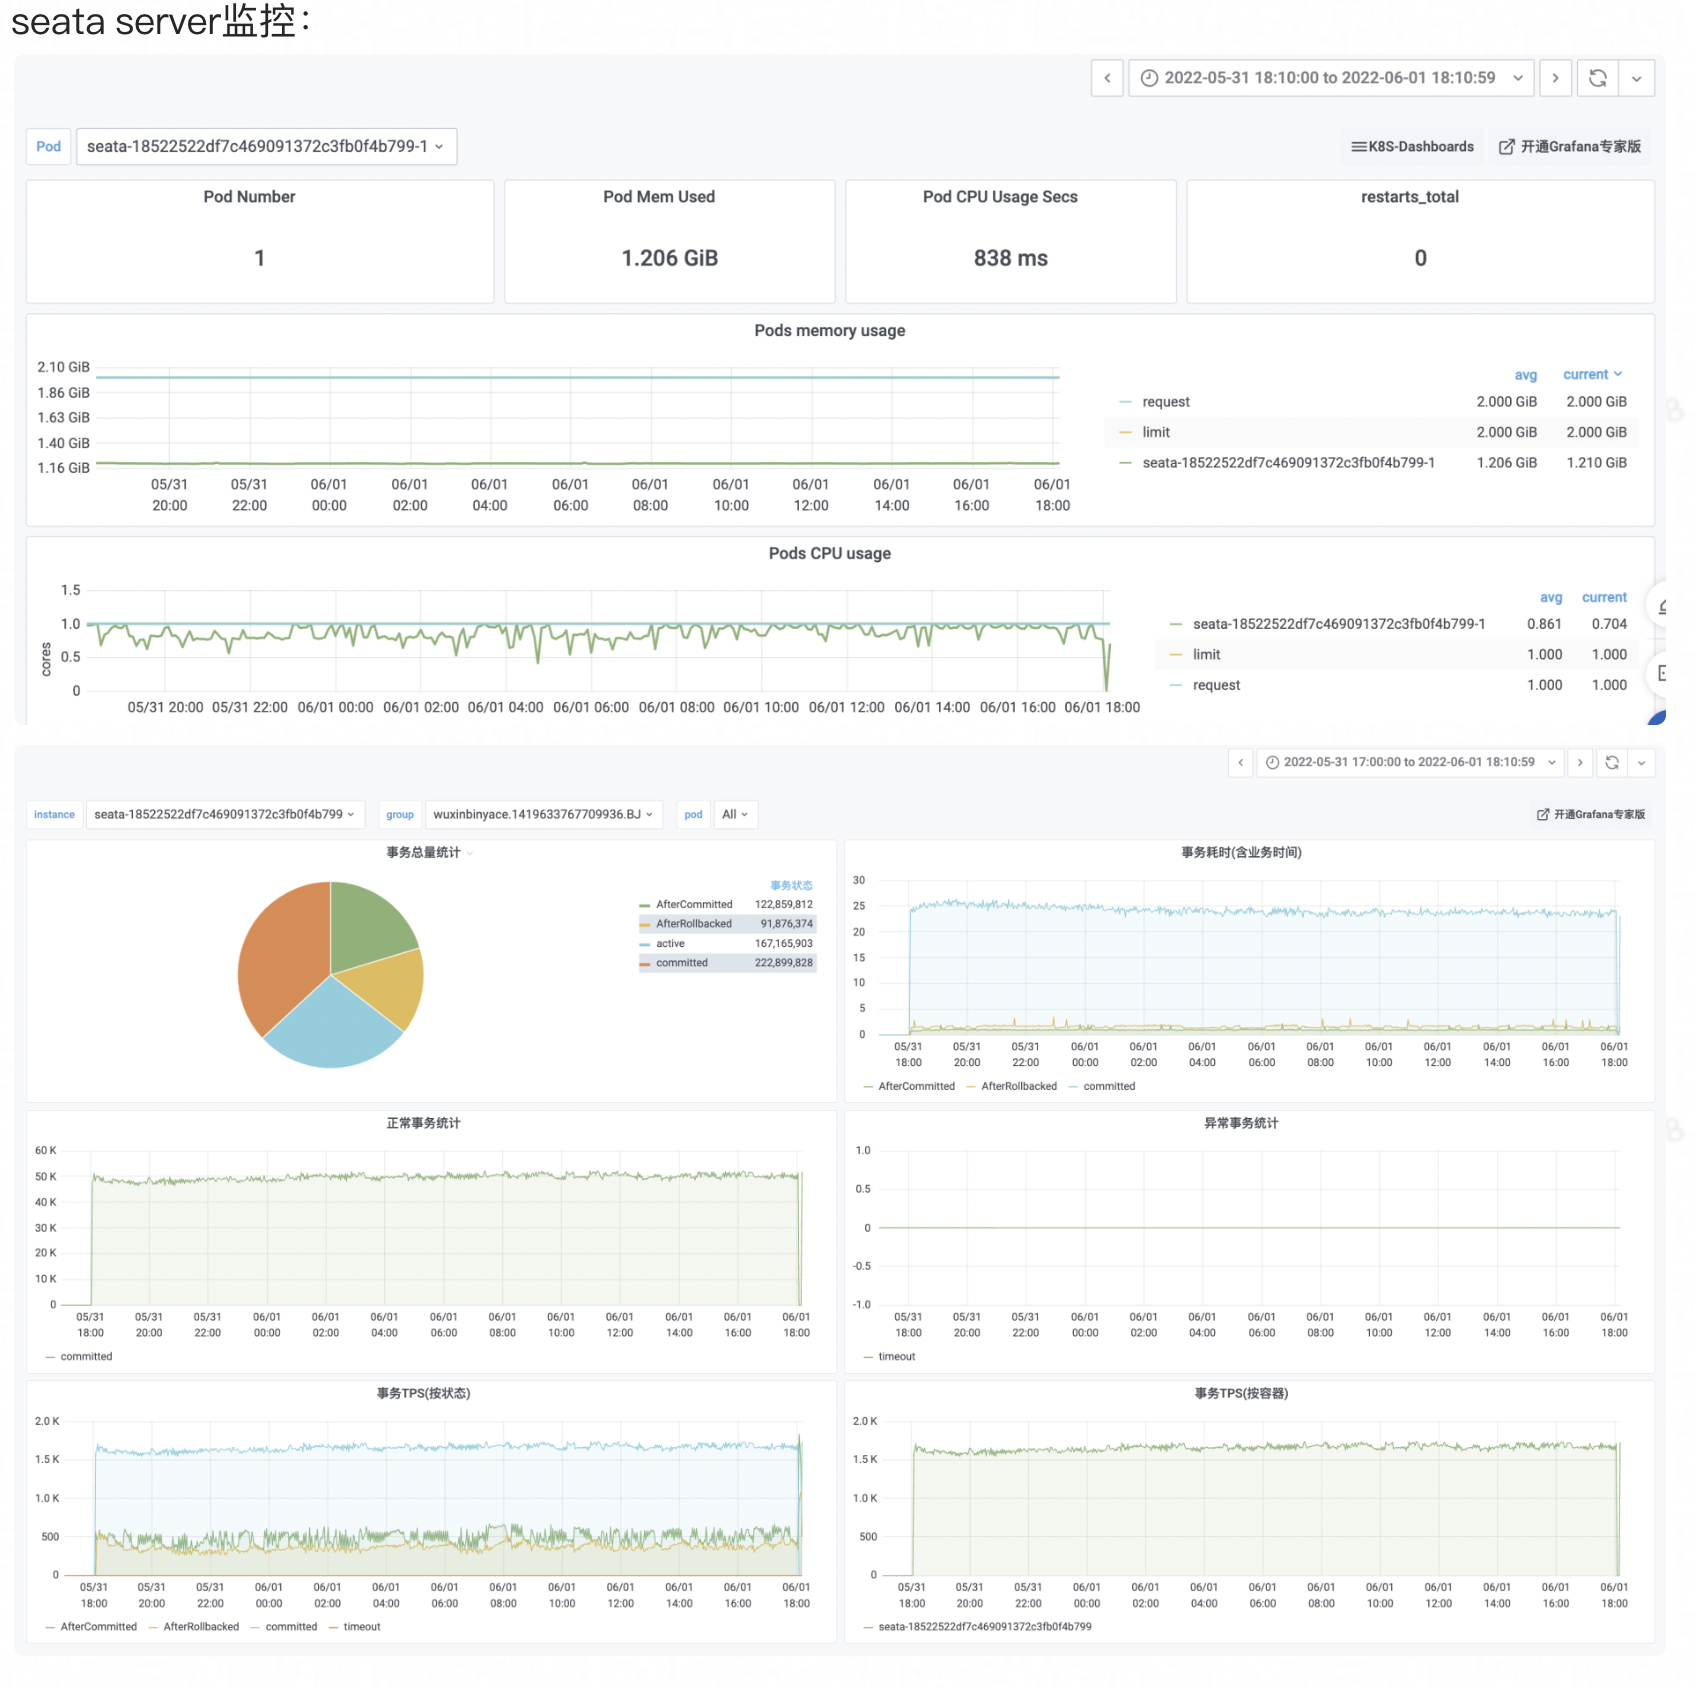Shift the 18:10:00 time range forward
This screenshot has width=1694, height=1688.
1555,78
